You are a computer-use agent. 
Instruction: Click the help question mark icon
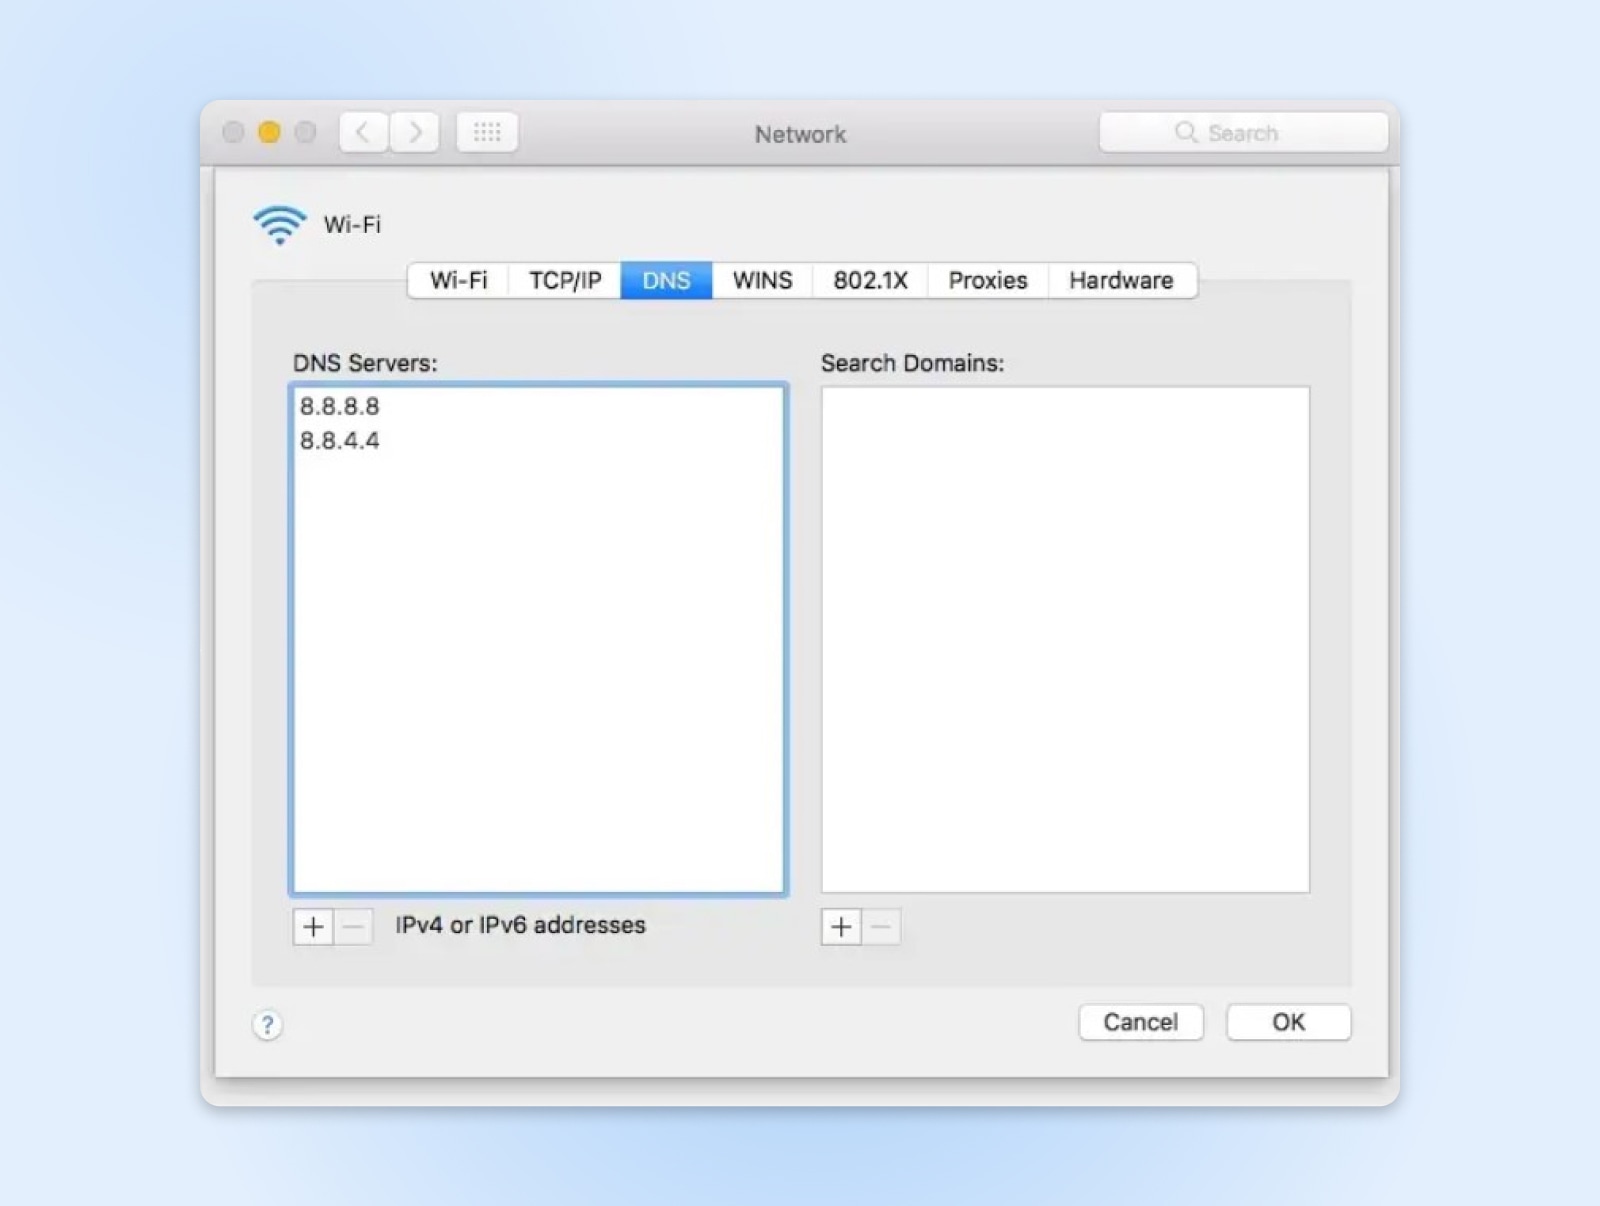pos(267,1024)
